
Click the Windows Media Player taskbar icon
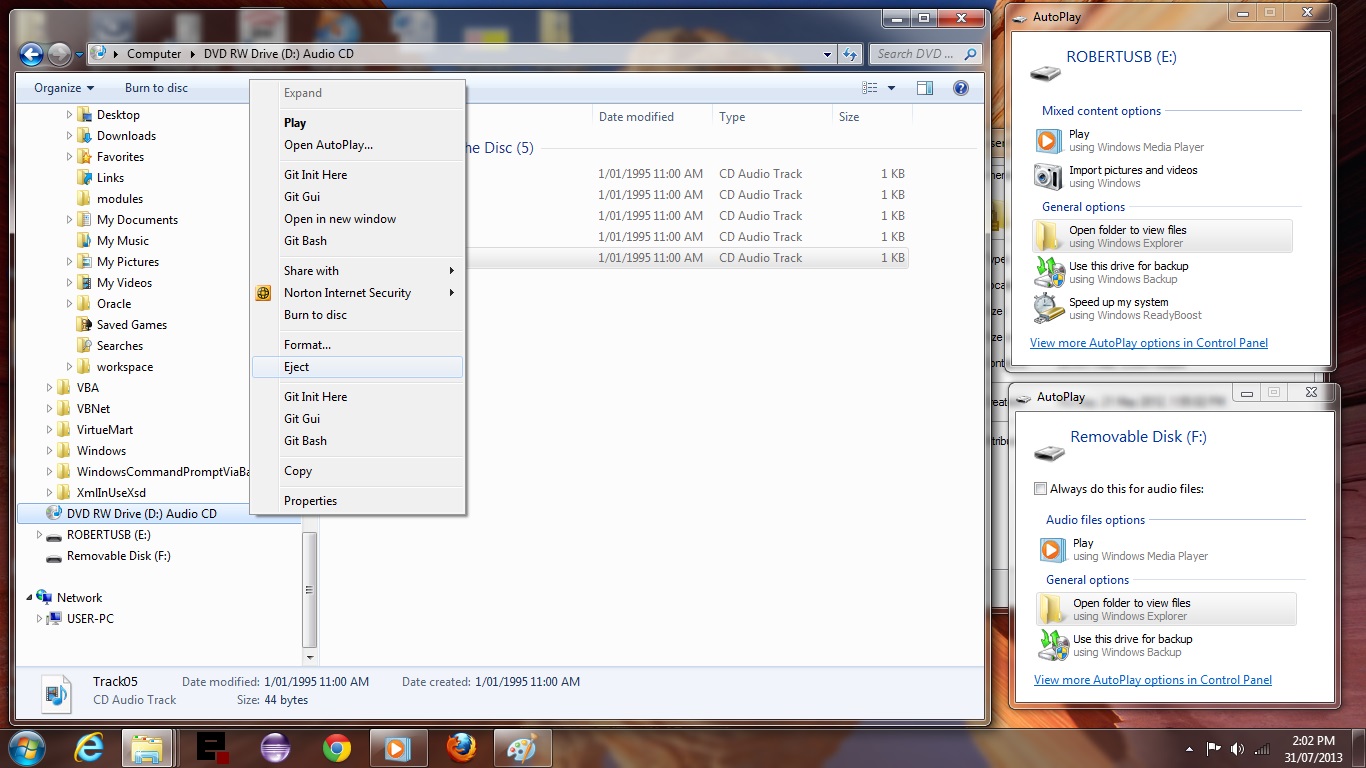coord(398,747)
